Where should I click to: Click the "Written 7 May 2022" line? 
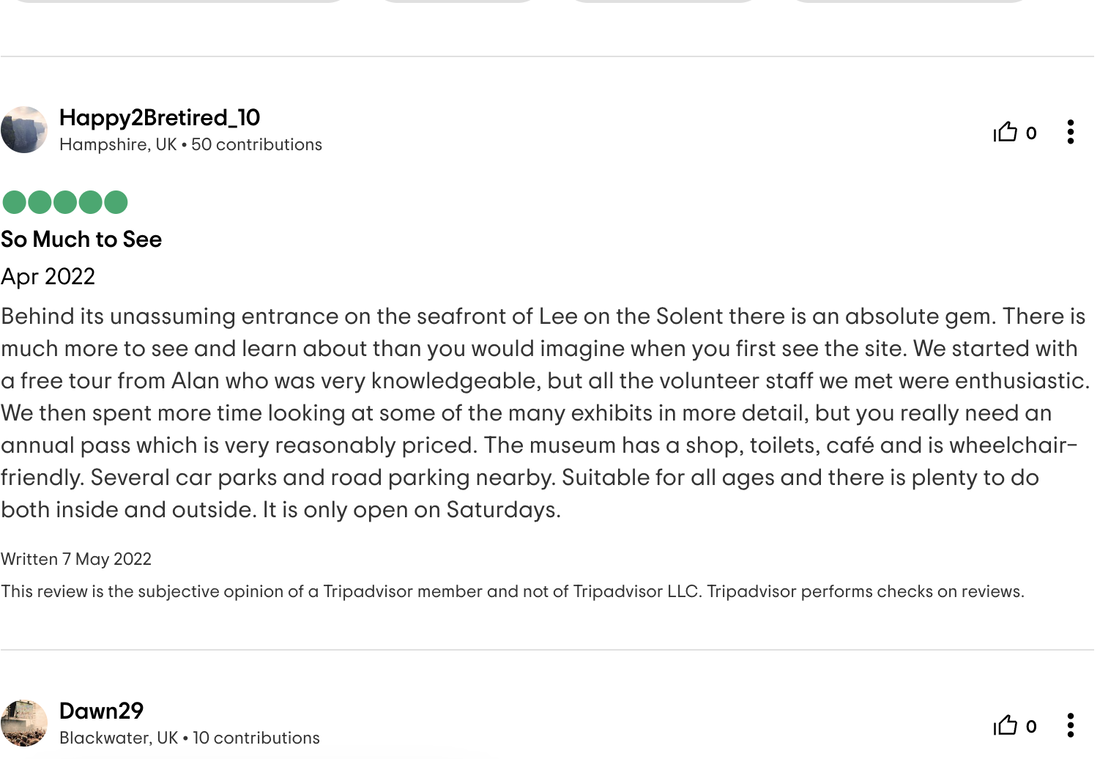point(76,559)
